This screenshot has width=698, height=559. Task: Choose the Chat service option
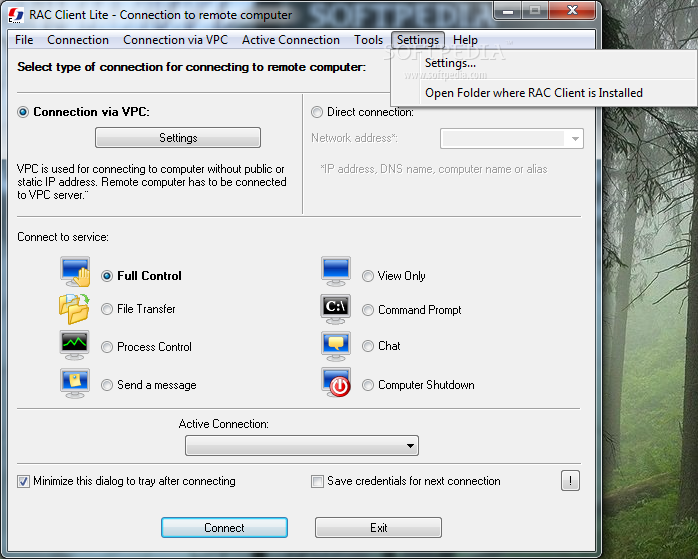click(x=368, y=346)
